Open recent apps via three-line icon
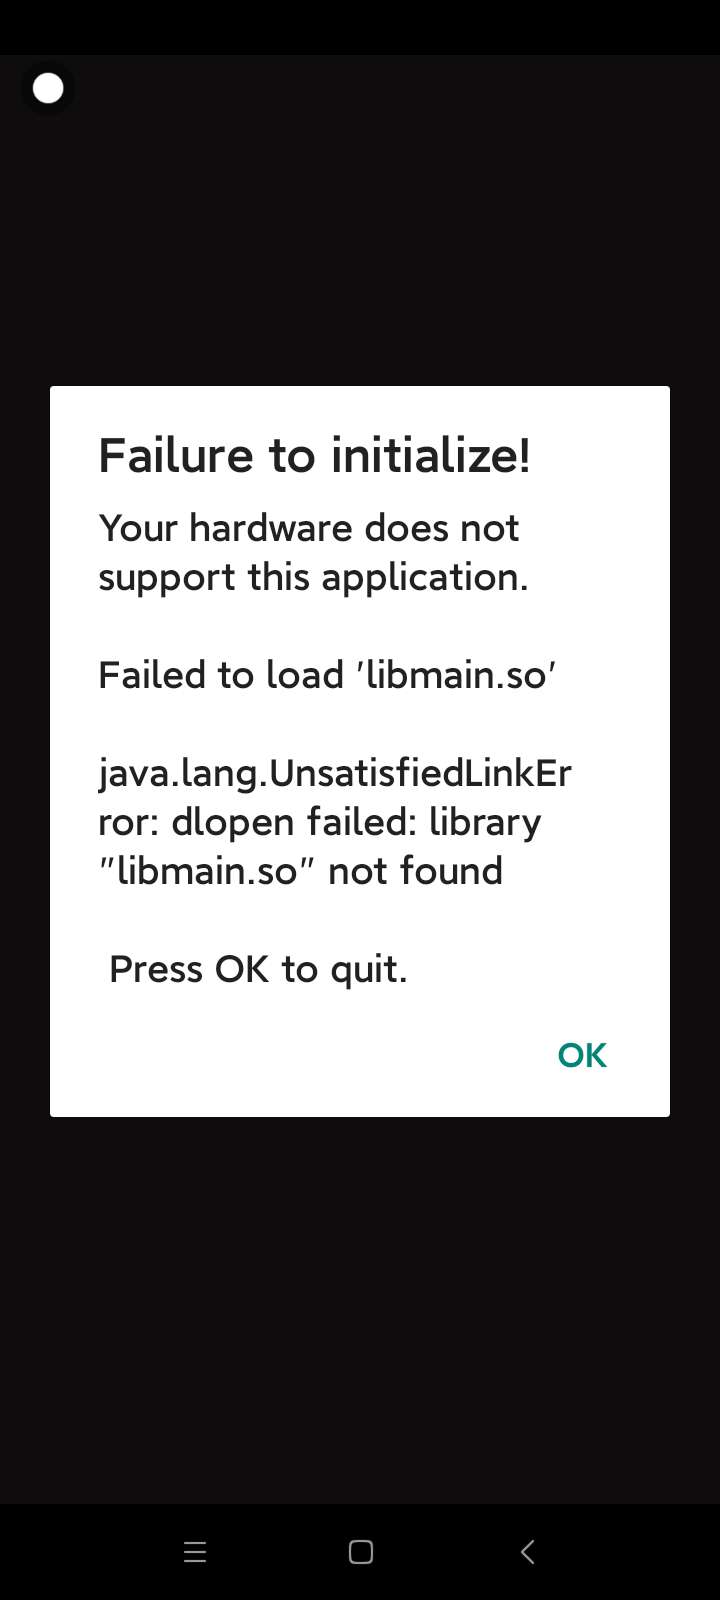This screenshot has width=720, height=1600. [x=195, y=1552]
